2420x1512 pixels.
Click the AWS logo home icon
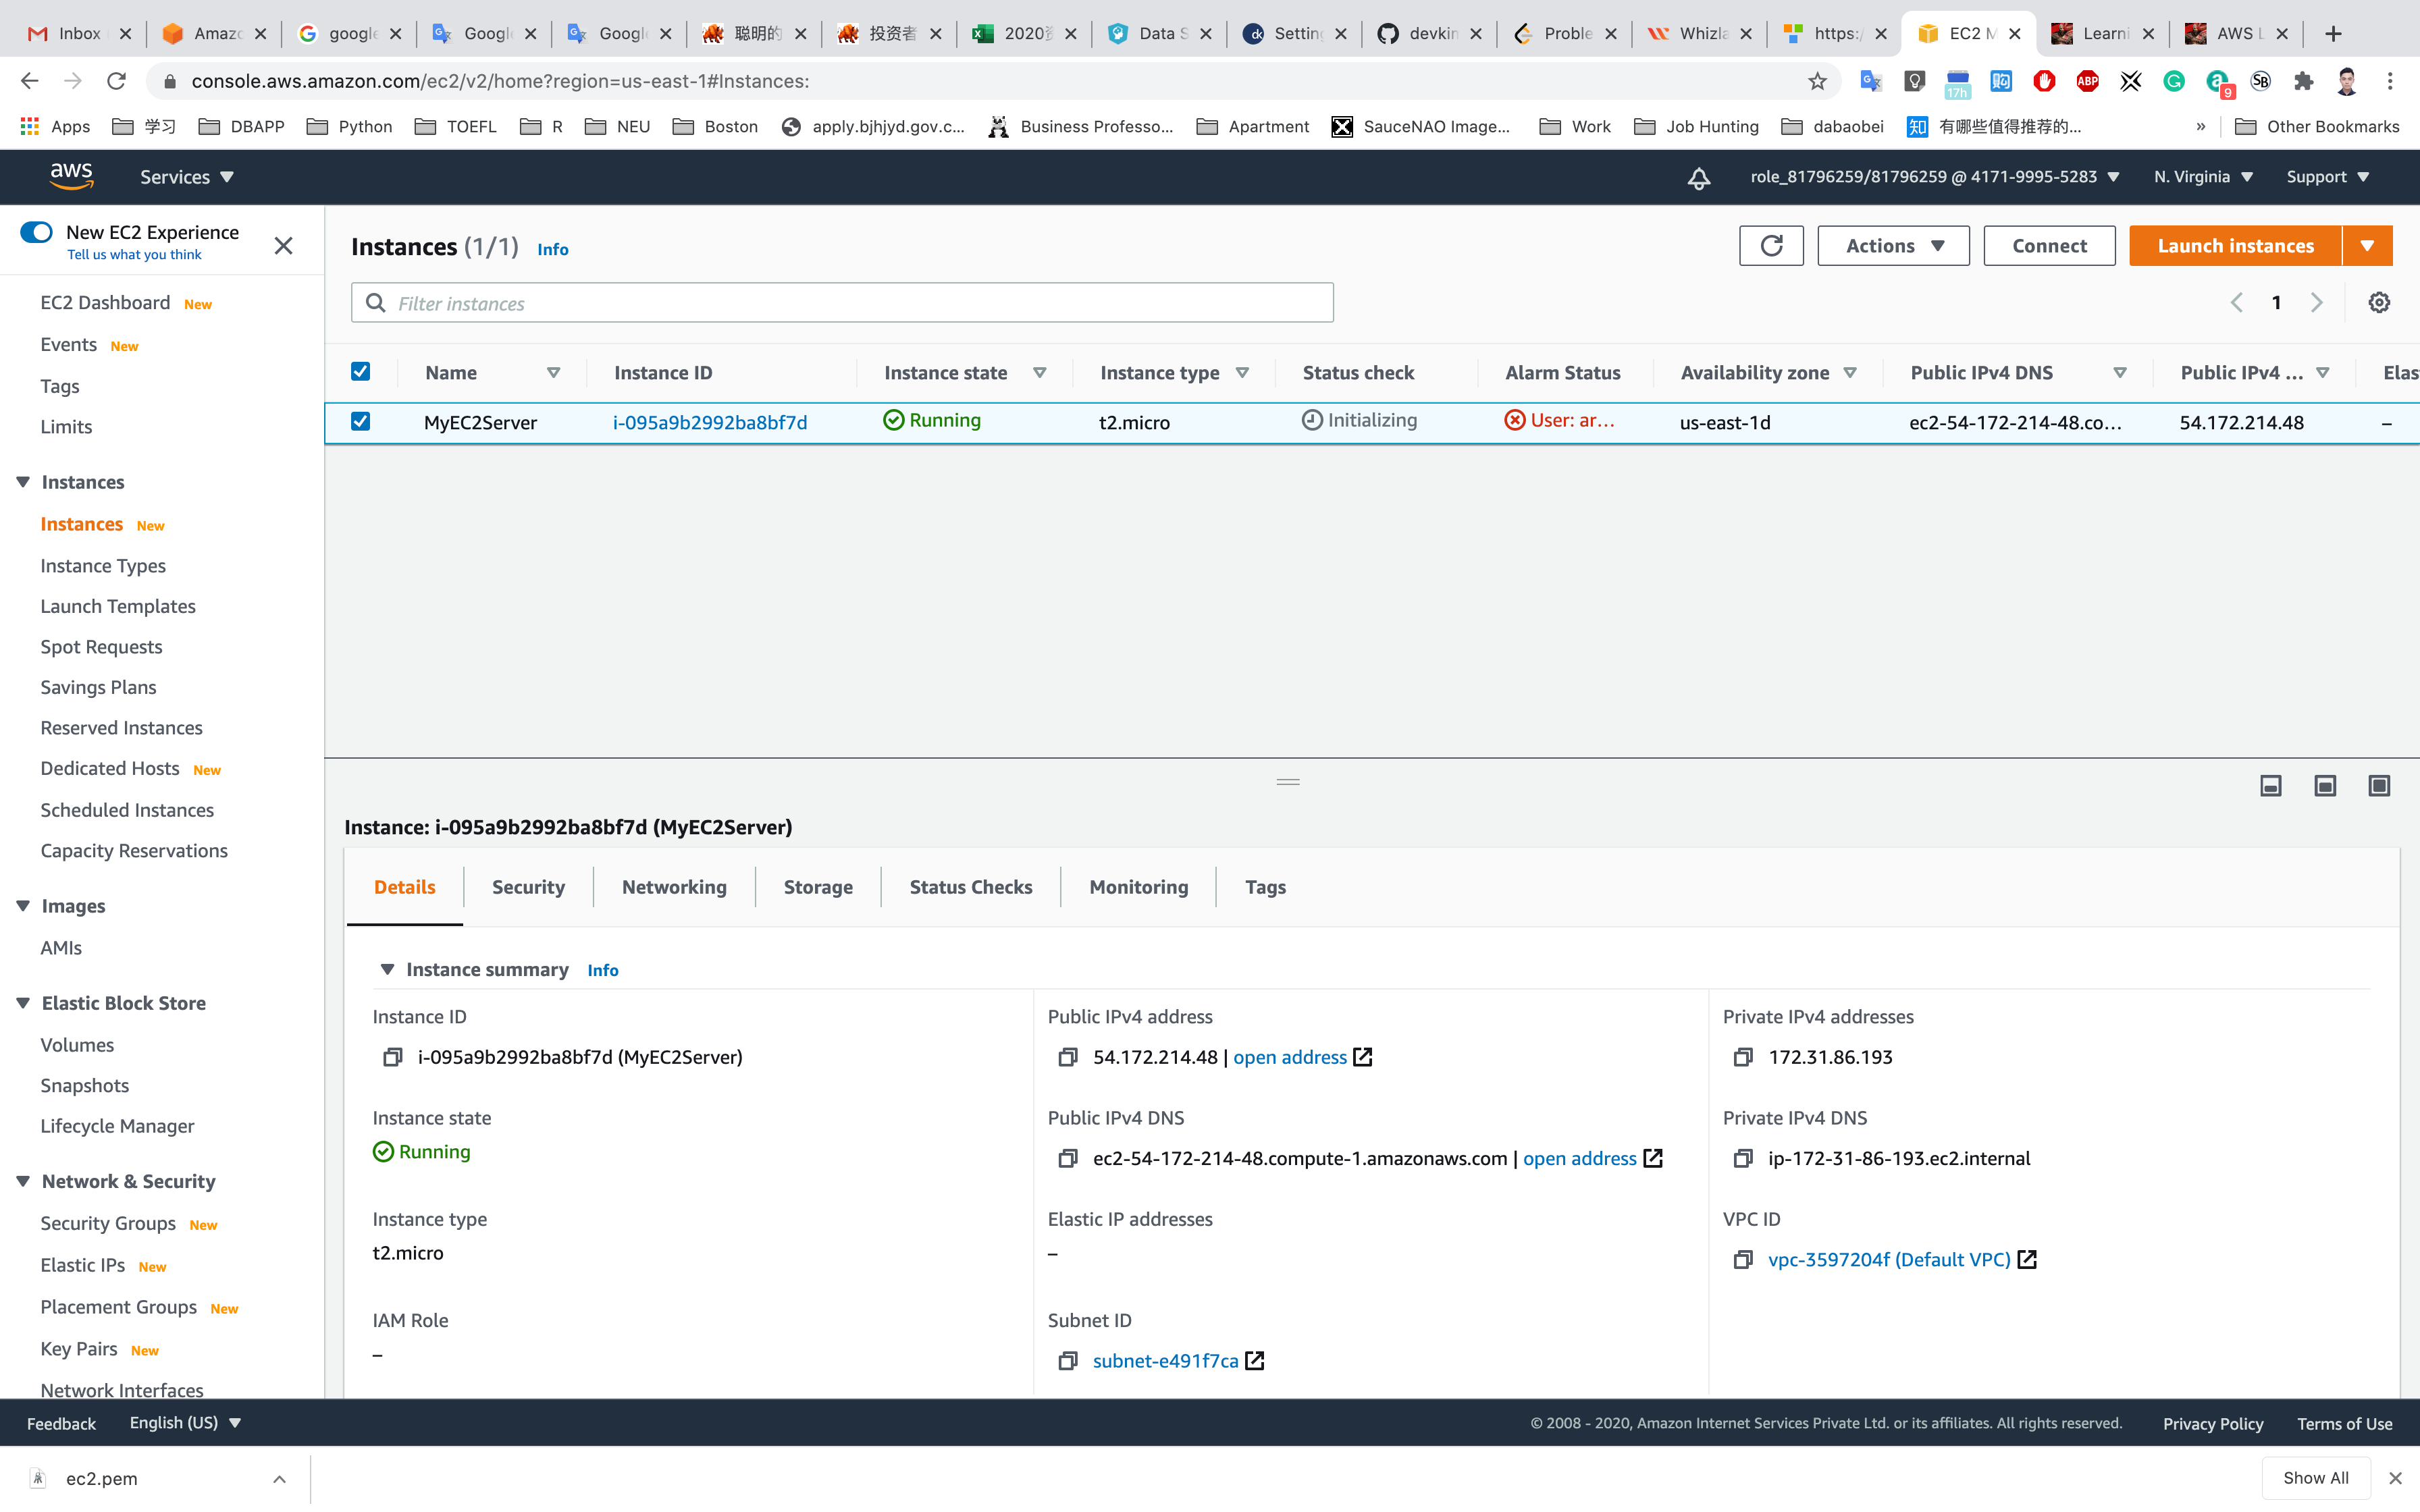coord(72,177)
